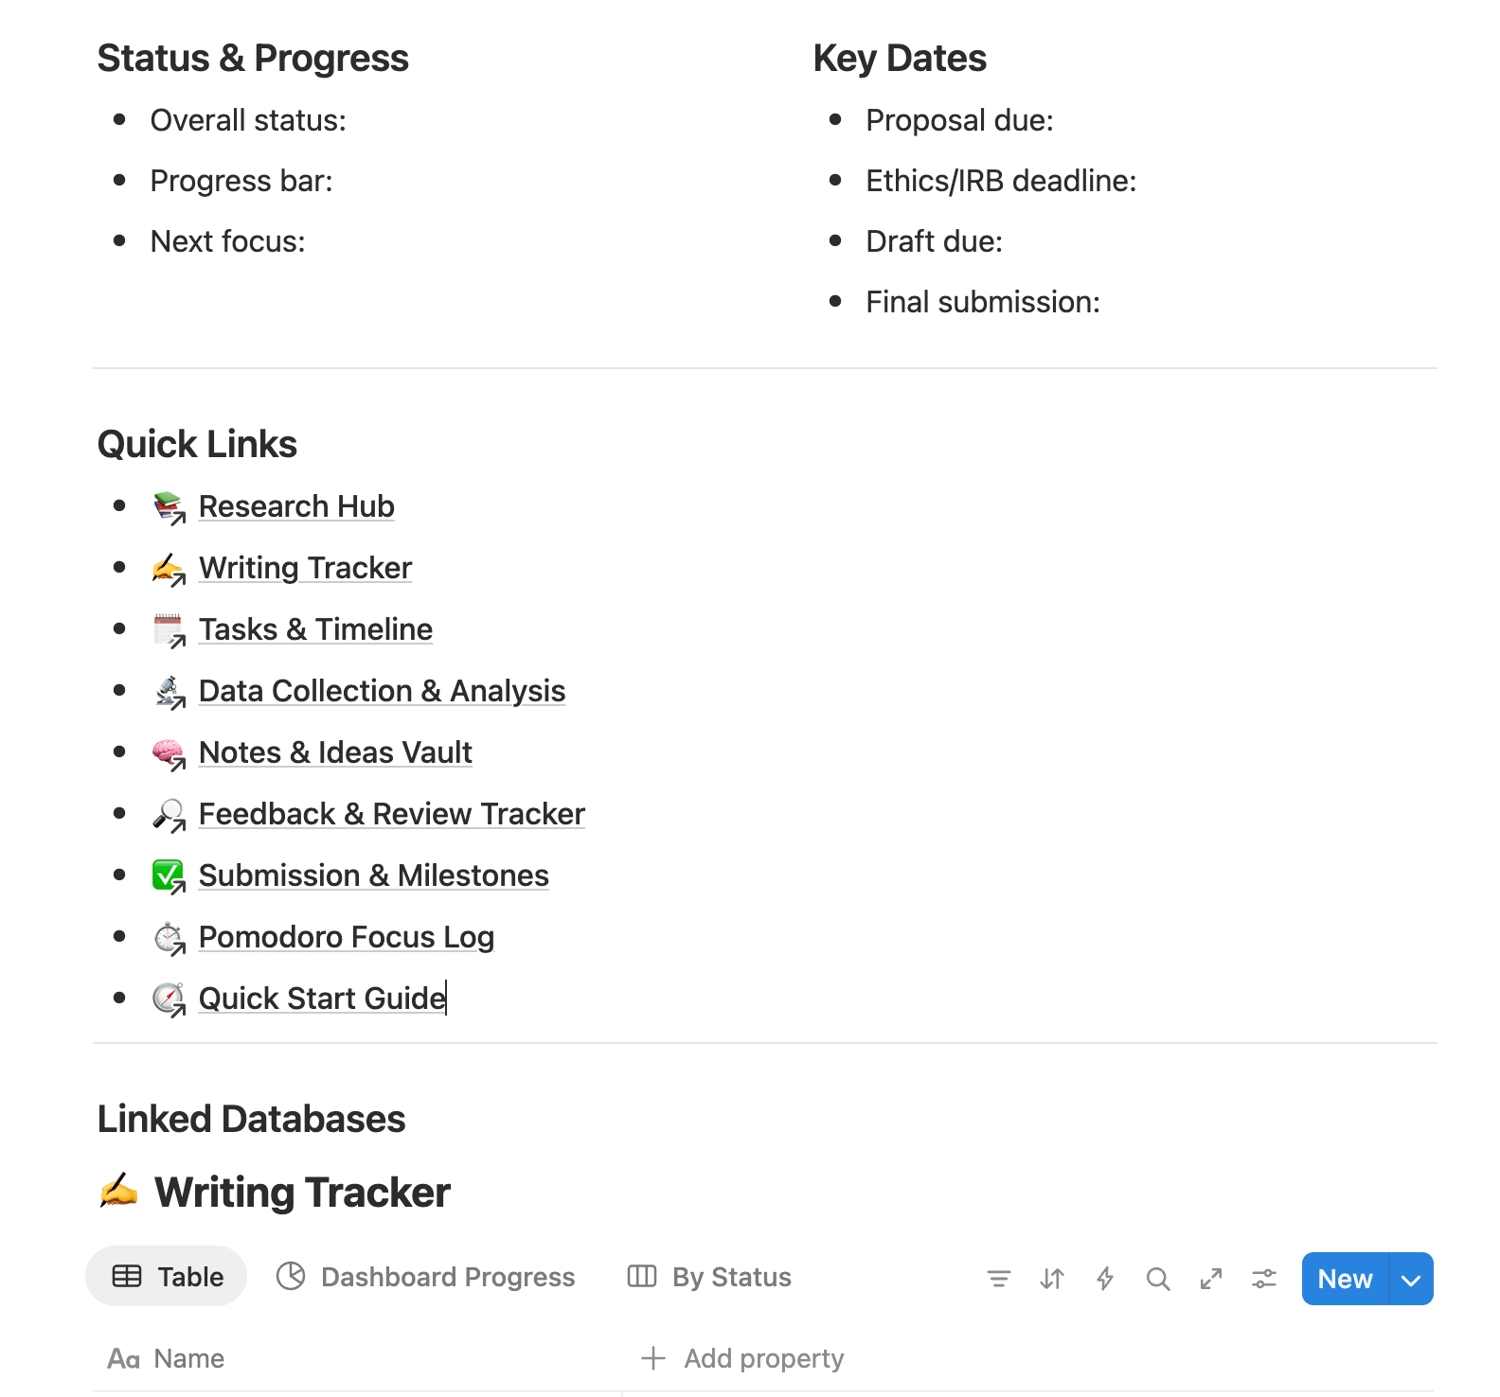Click the filter icon in database toolbar

tap(998, 1278)
